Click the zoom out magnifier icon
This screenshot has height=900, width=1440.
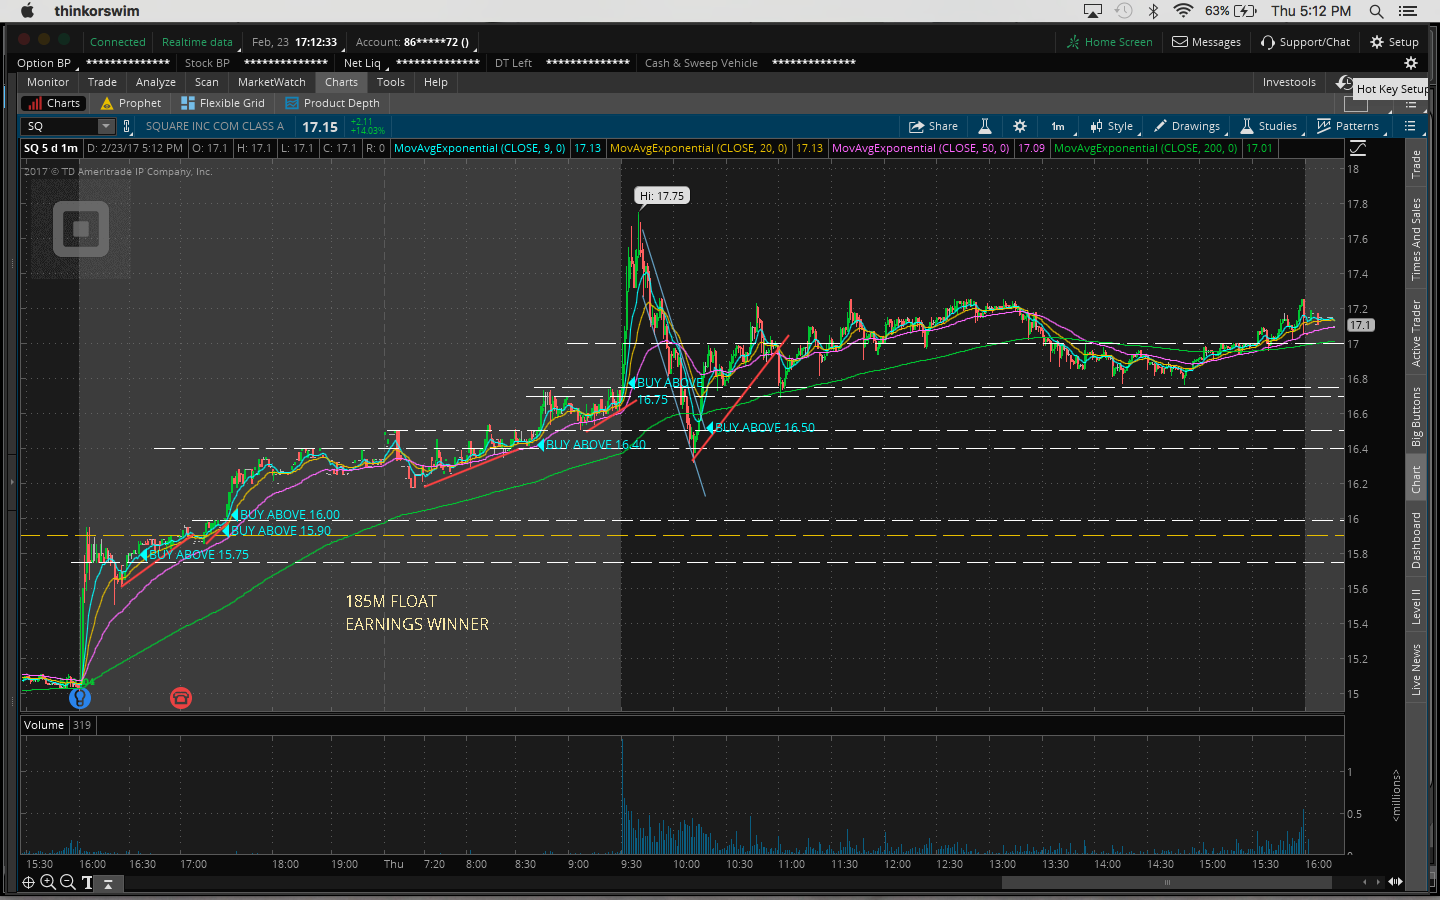coord(67,882)
